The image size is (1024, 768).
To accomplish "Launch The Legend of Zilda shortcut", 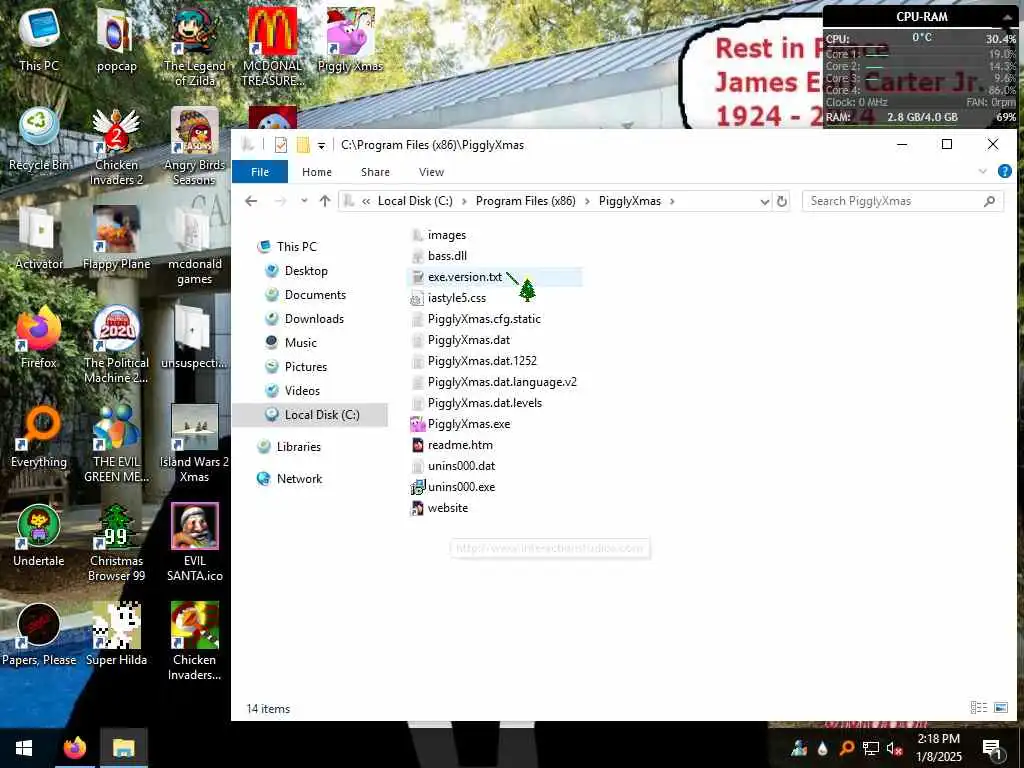I will [x=195, y=46].
